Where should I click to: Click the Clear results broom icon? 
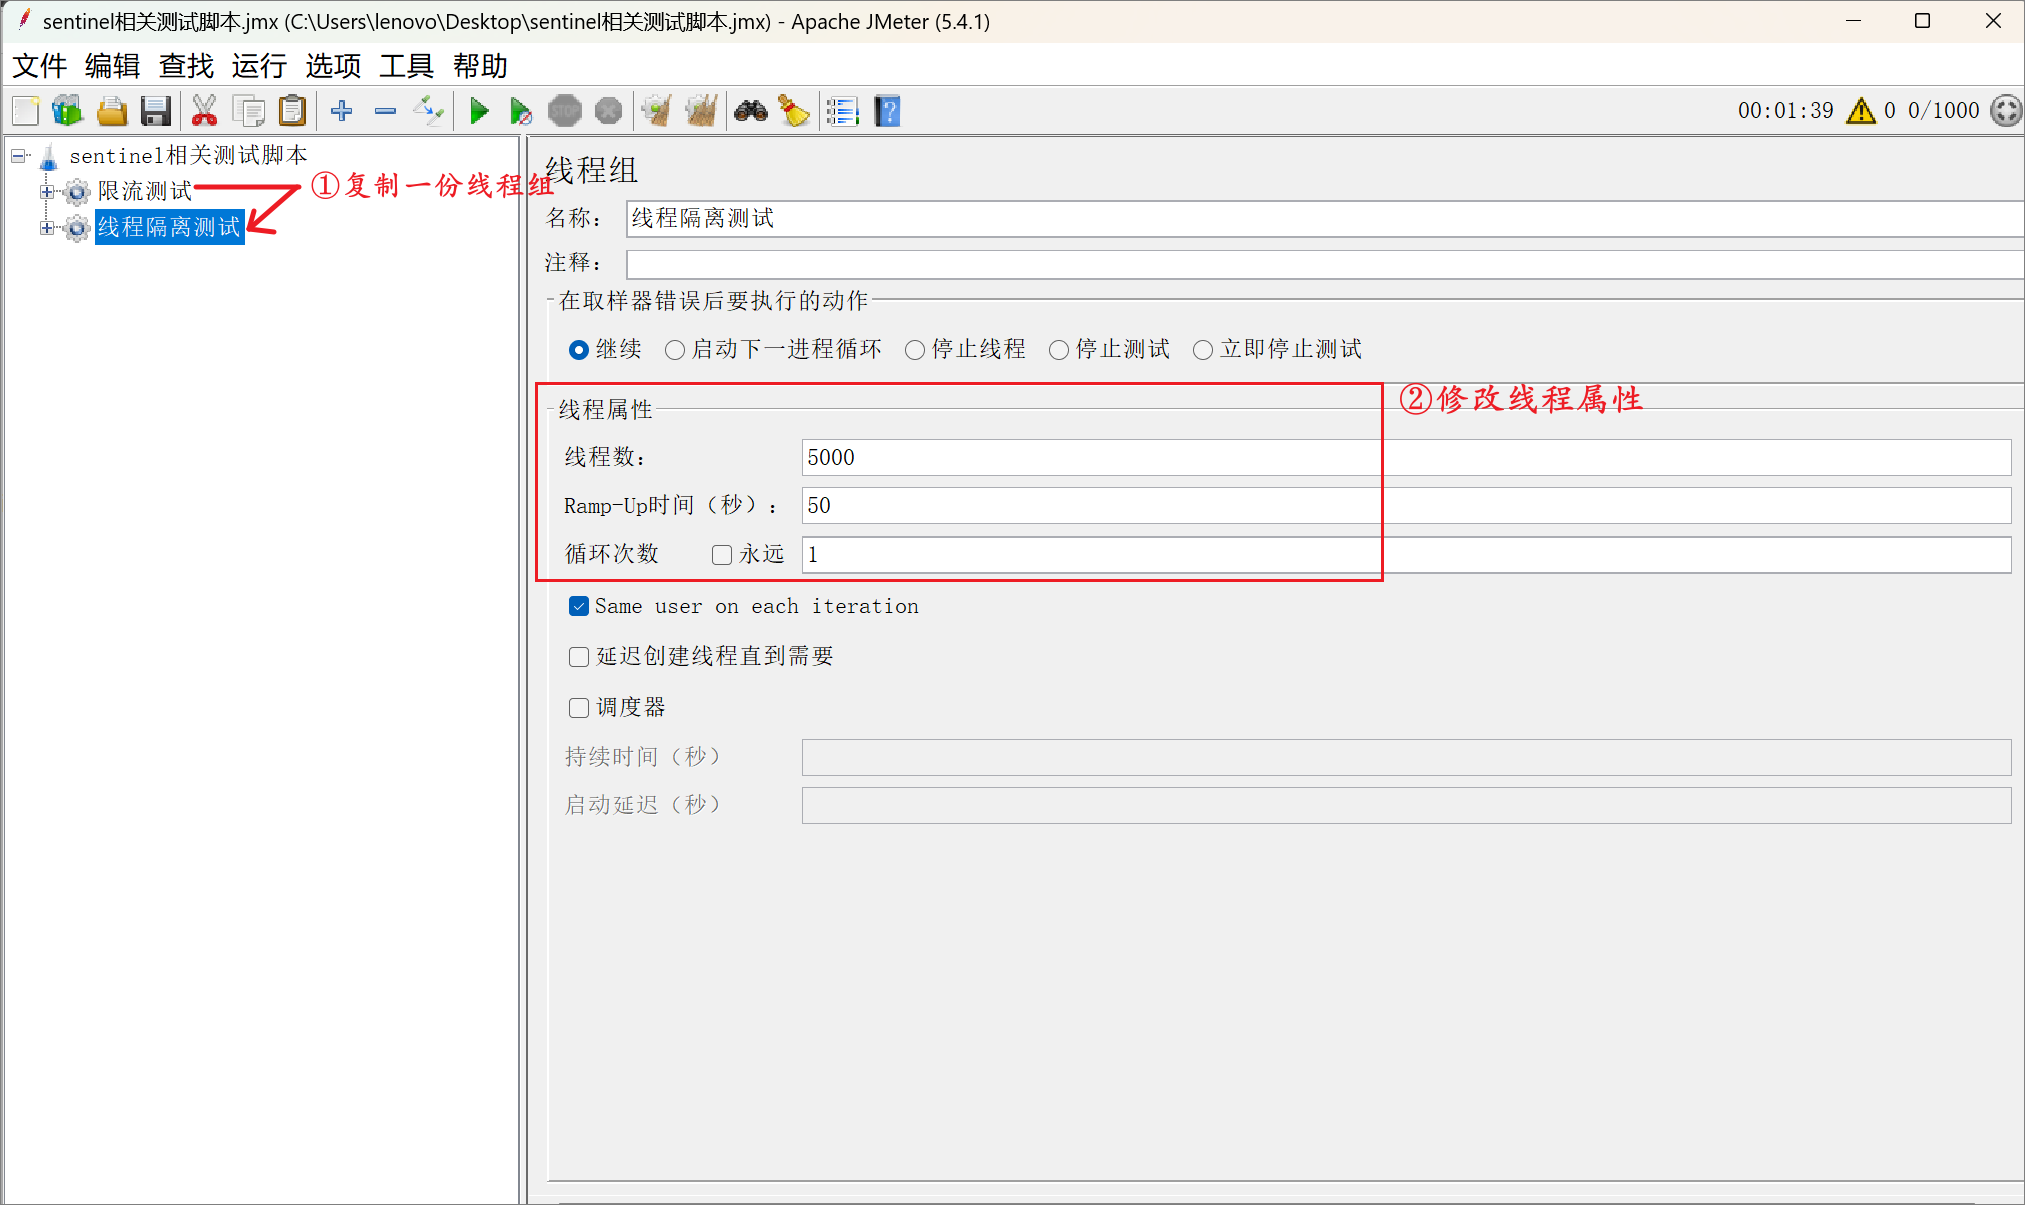tap(657, 111)
